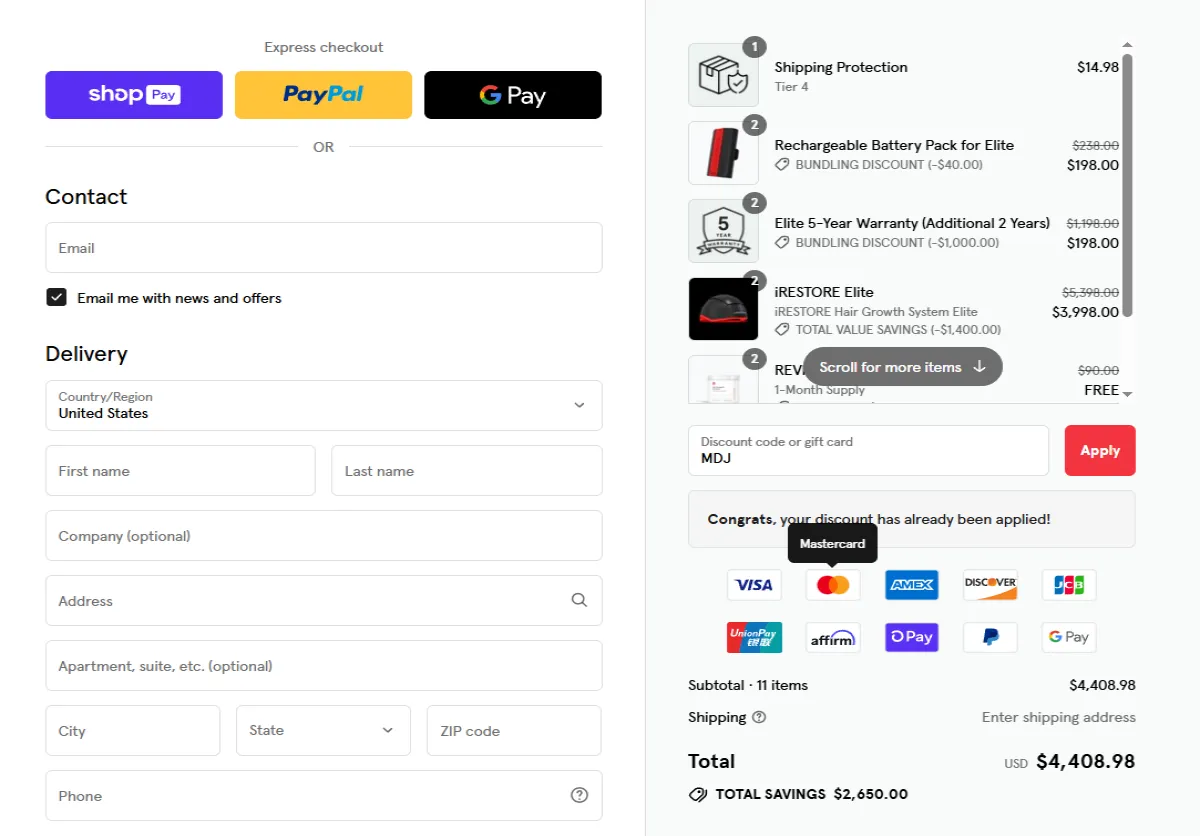Choose PayPal express checkout
Viewport: 1200px width, 836px height.
pos(323,95)
